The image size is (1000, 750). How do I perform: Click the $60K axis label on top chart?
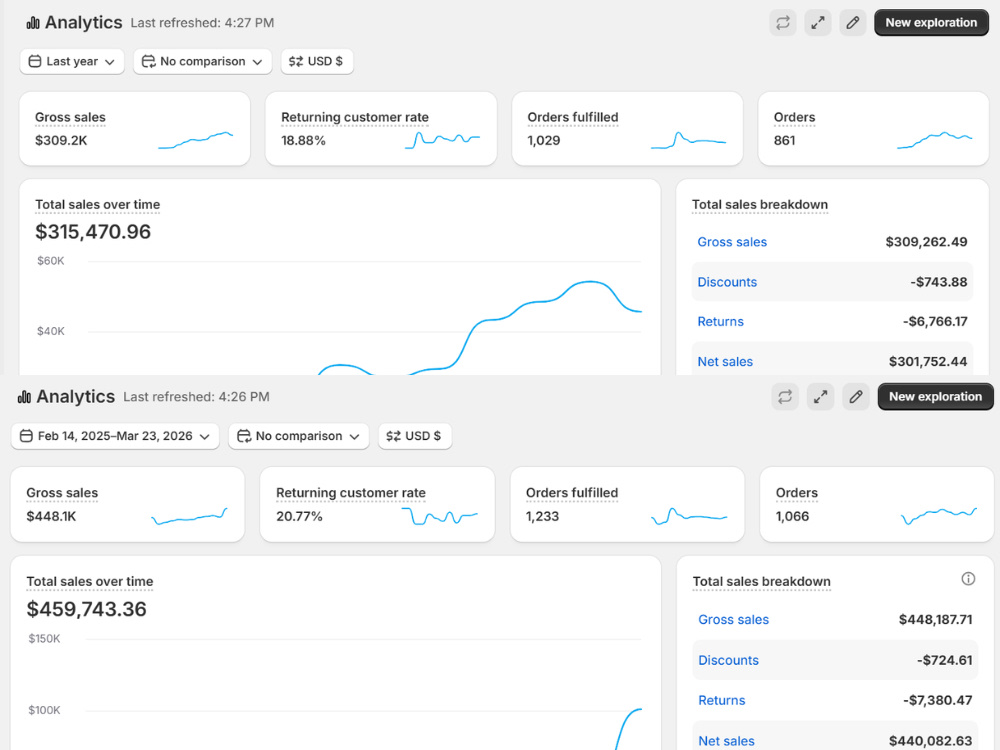(50, 261)
